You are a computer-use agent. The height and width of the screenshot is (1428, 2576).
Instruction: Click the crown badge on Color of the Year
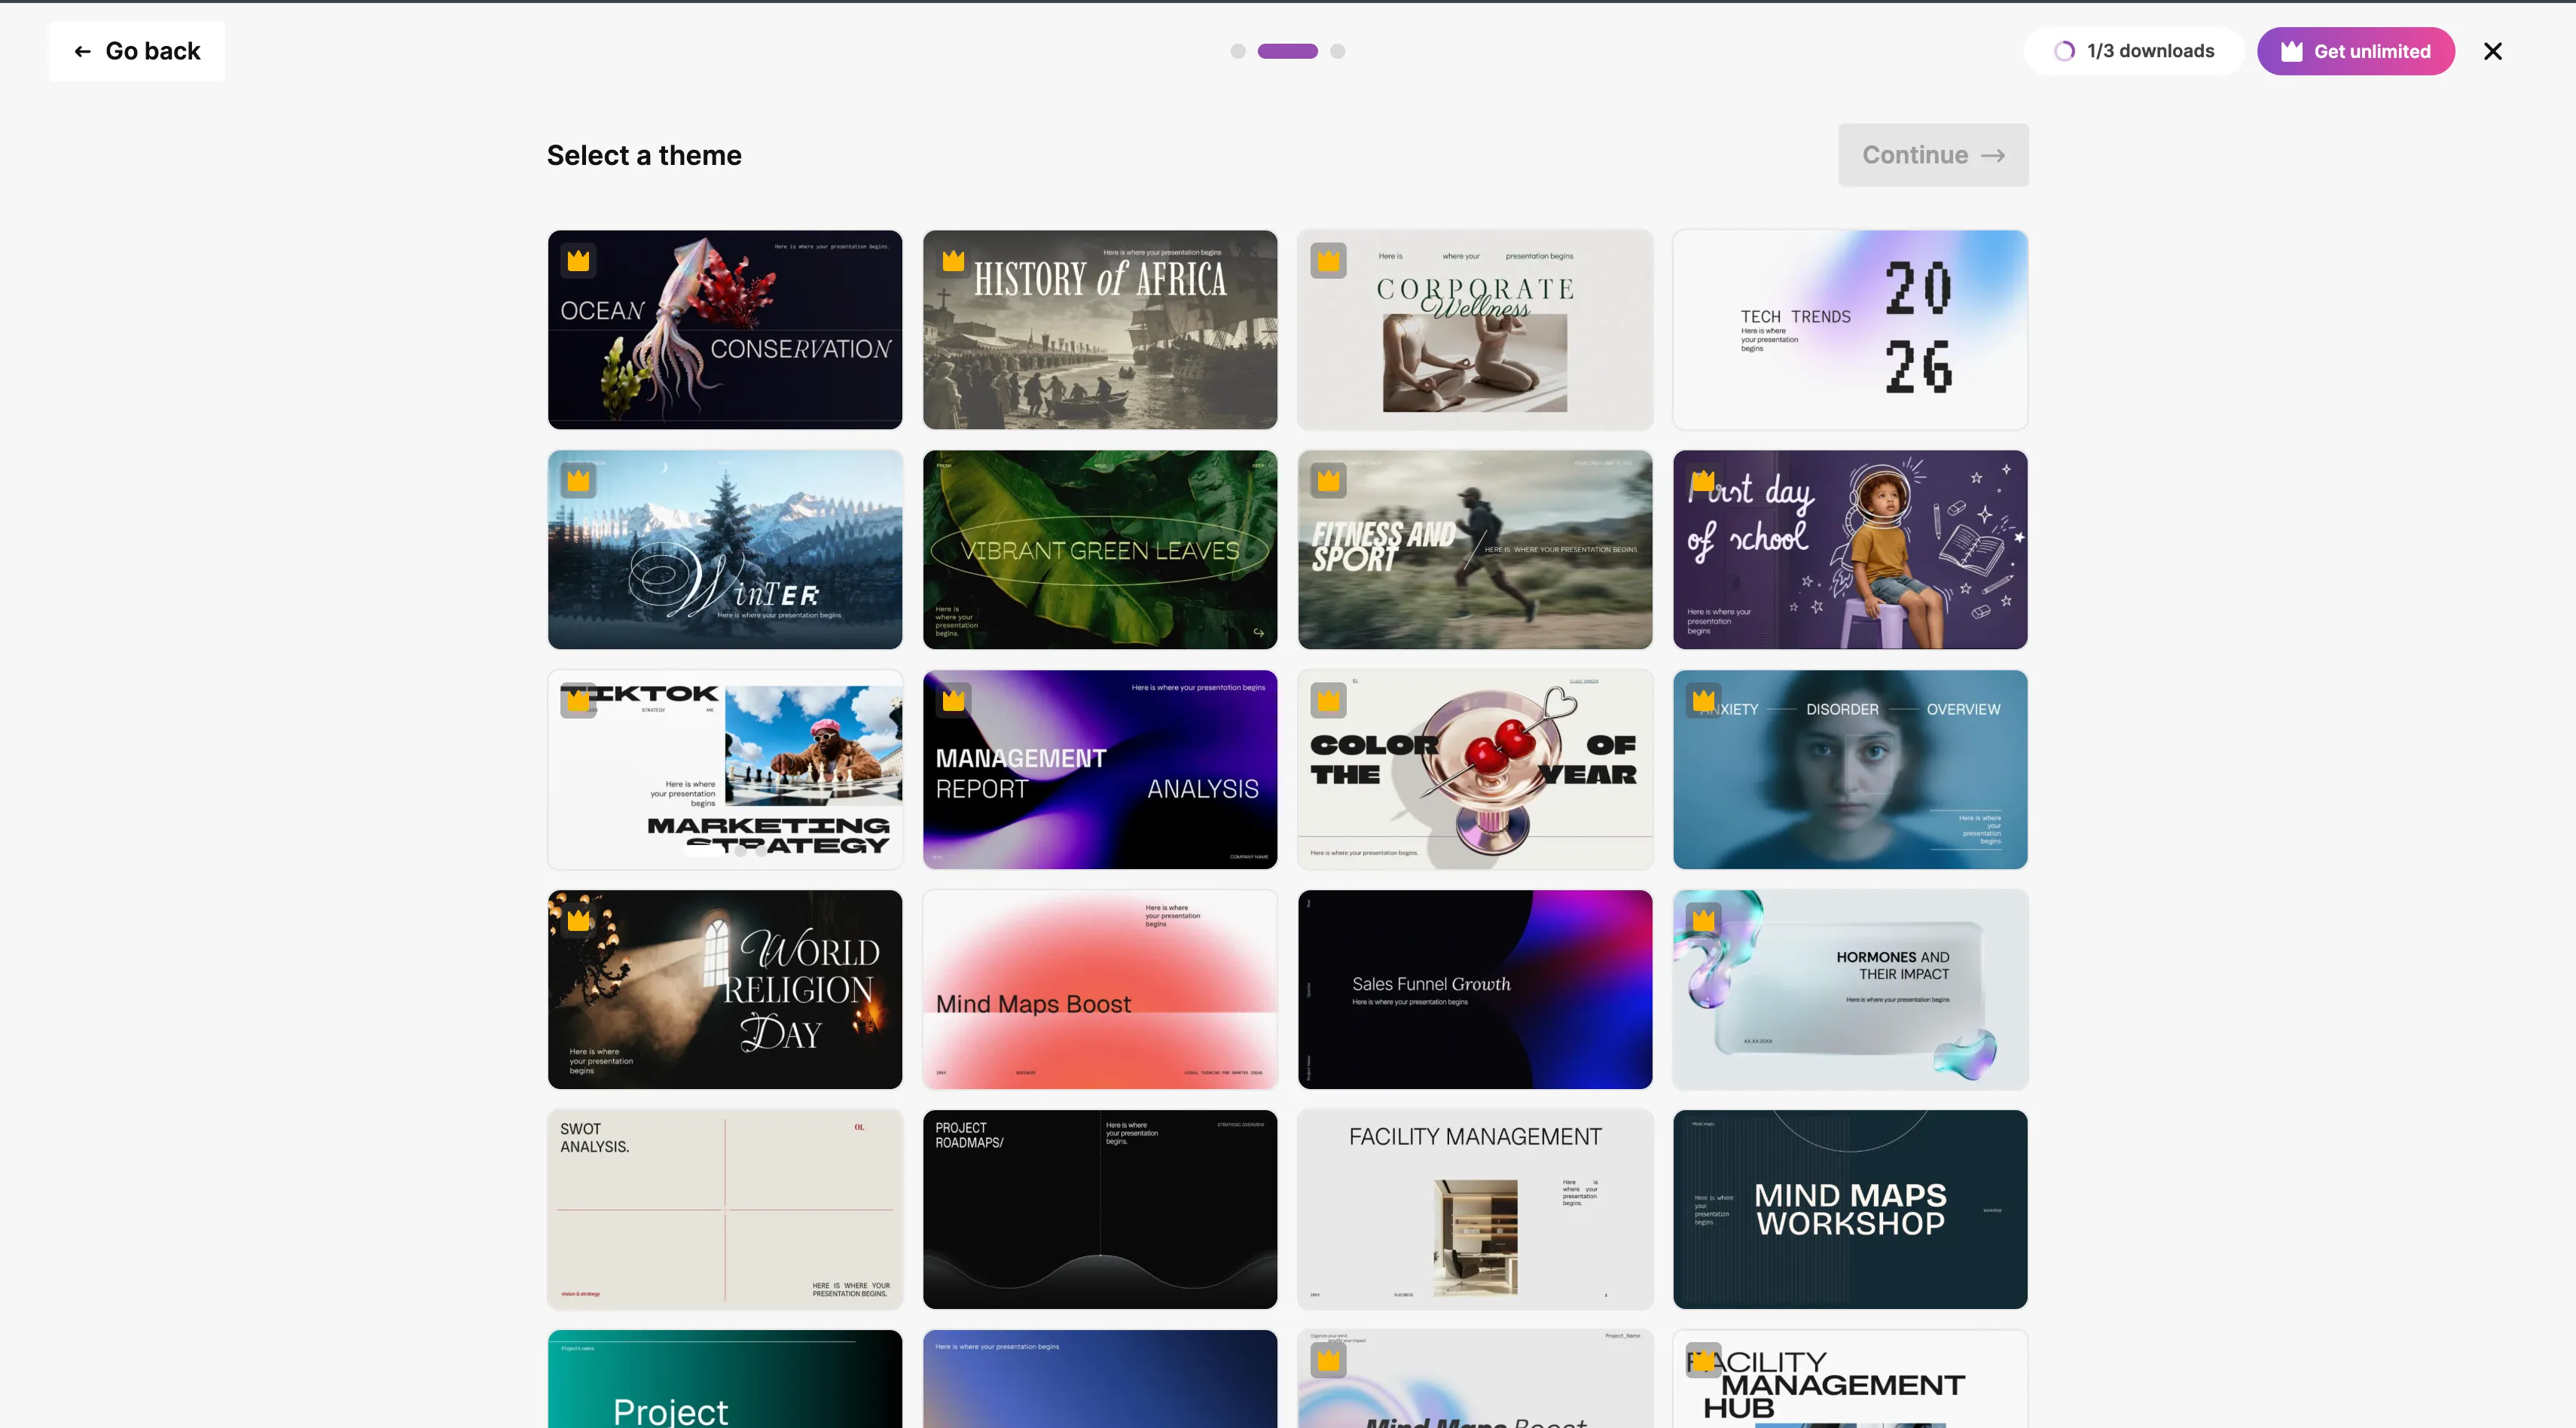pyautogui.click(x=1328, y=700)
